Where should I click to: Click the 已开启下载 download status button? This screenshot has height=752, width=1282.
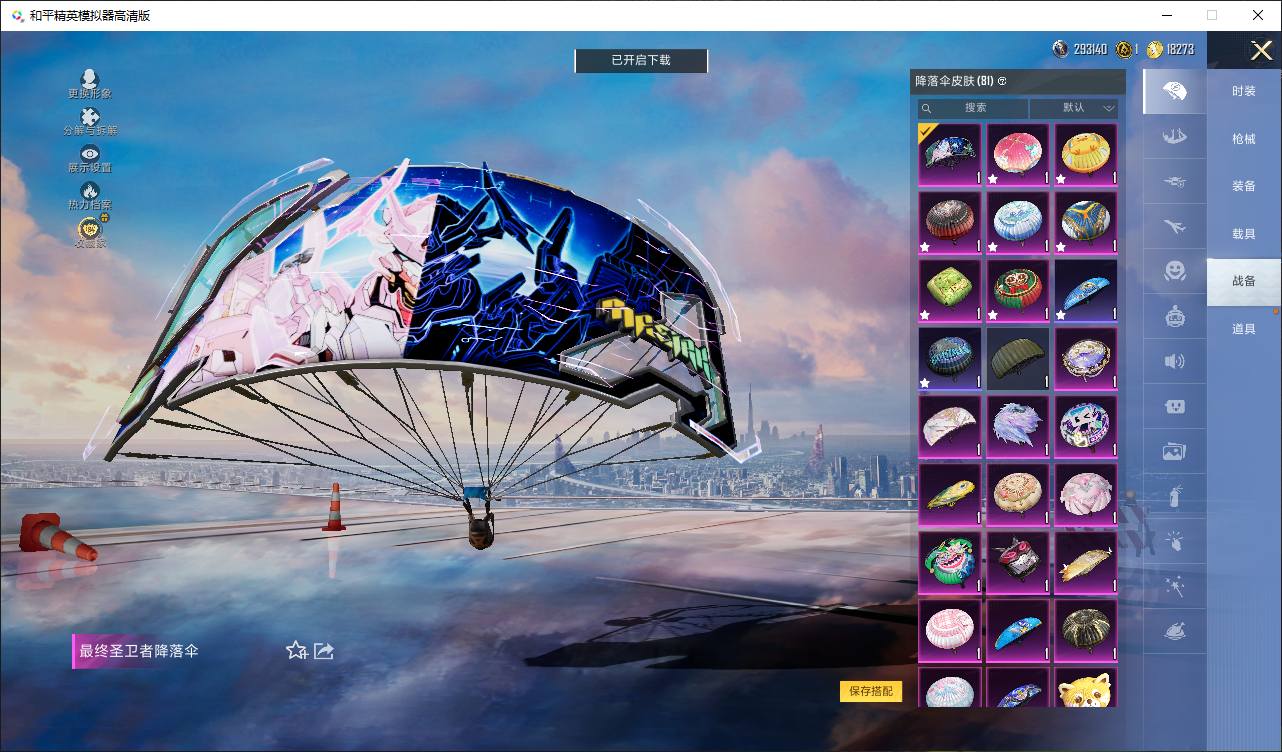pos(641,61)
